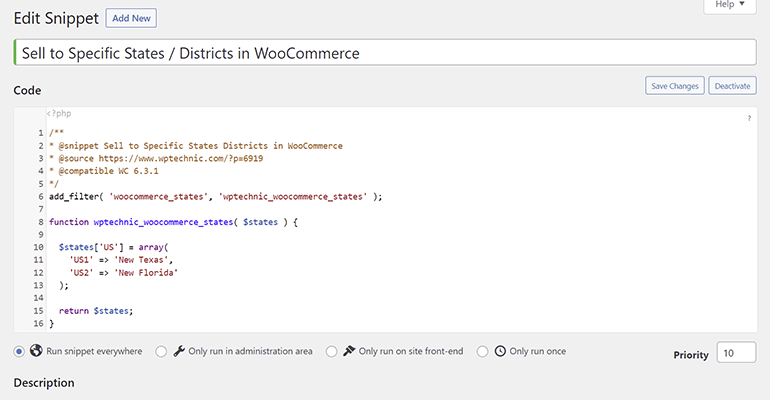Click the @snippet comment line
The height and width of the screenshot is (400, 770).
pyautogui.click(x=195, y=145)
